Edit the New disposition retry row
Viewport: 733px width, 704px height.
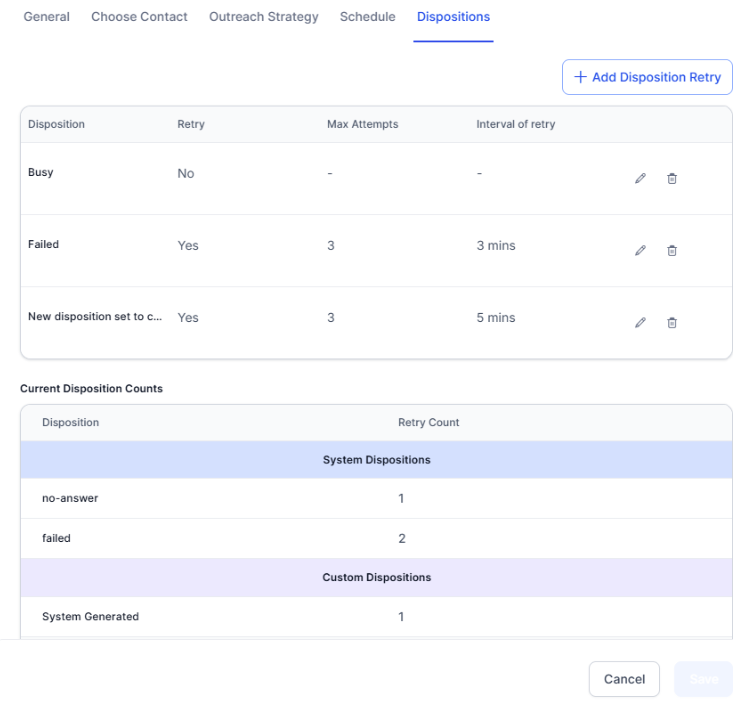(640, 322)
